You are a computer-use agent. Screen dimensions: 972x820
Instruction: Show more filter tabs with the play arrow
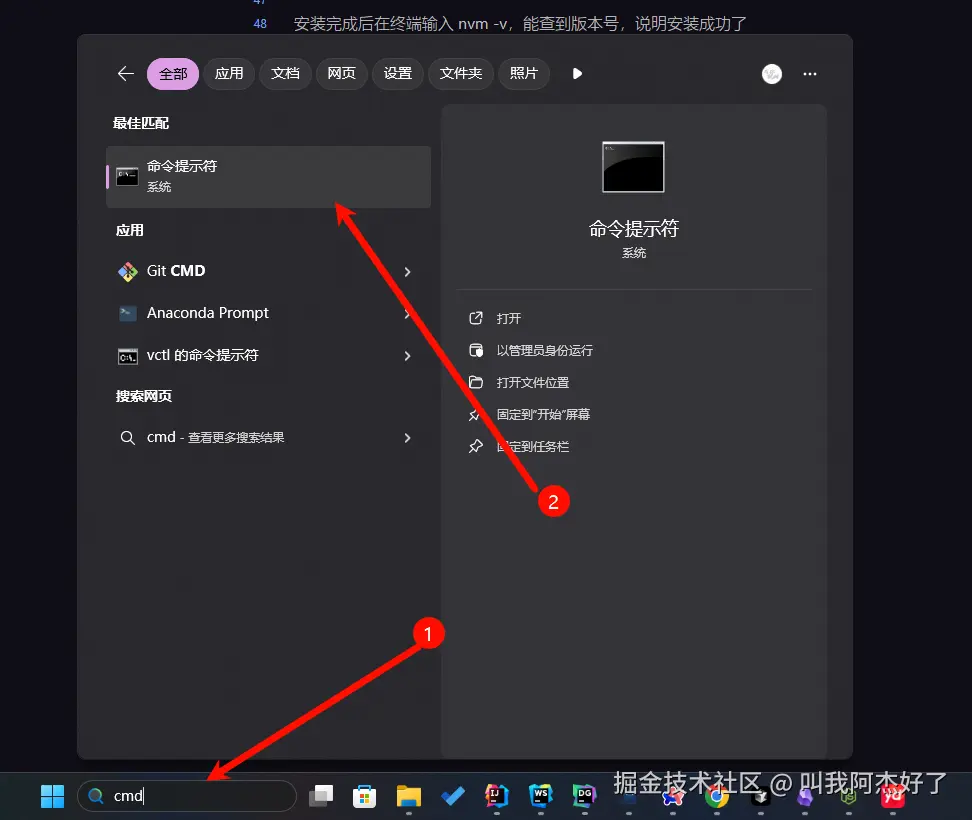pos(577,74)
